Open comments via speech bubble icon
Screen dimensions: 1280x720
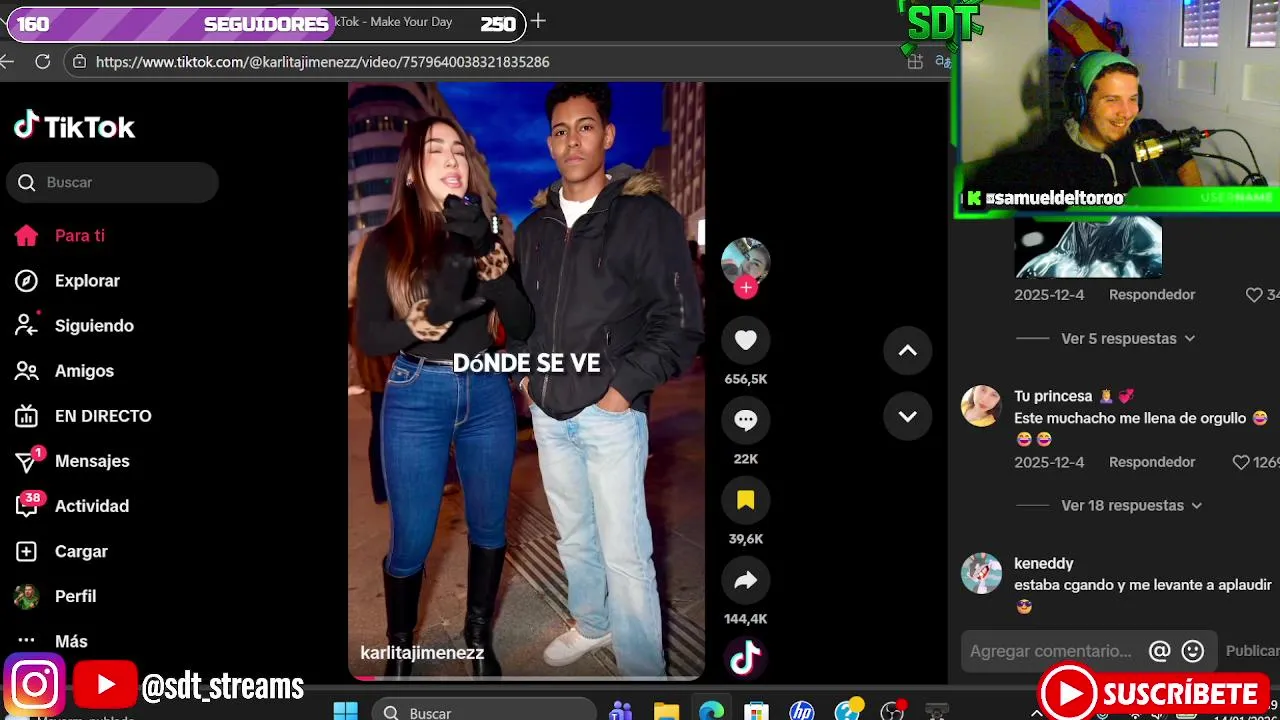[x=746, y=421]
